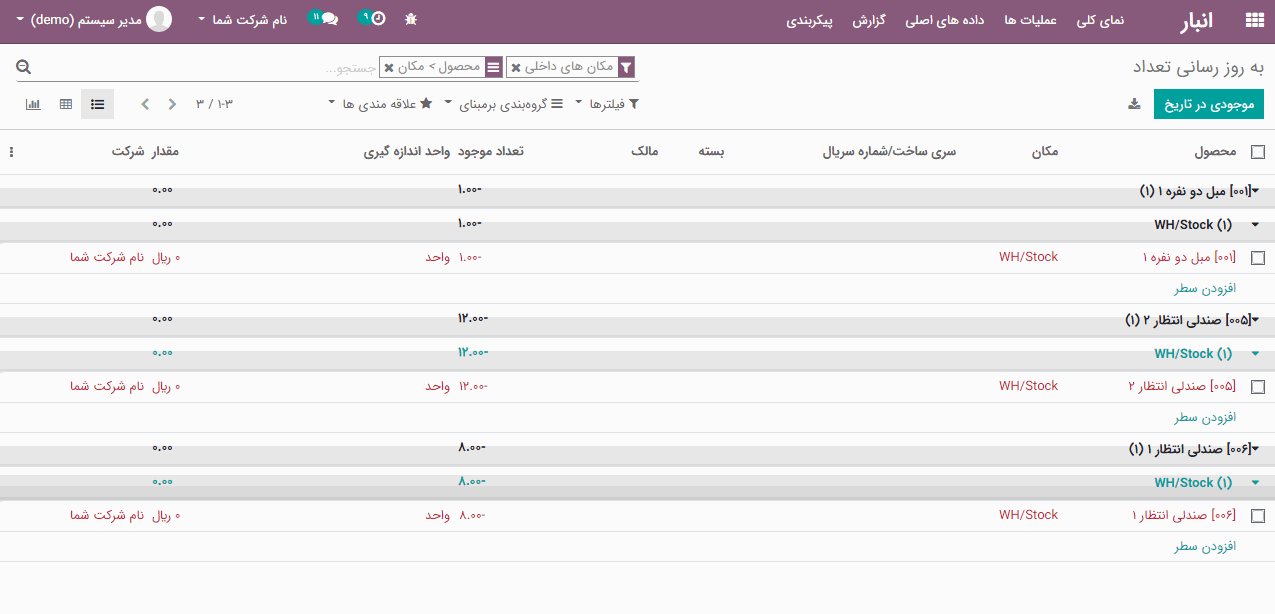This screenshot has width=1275, height=614.
Task: Open the debug bug icon
Action: tap(411, 20)
